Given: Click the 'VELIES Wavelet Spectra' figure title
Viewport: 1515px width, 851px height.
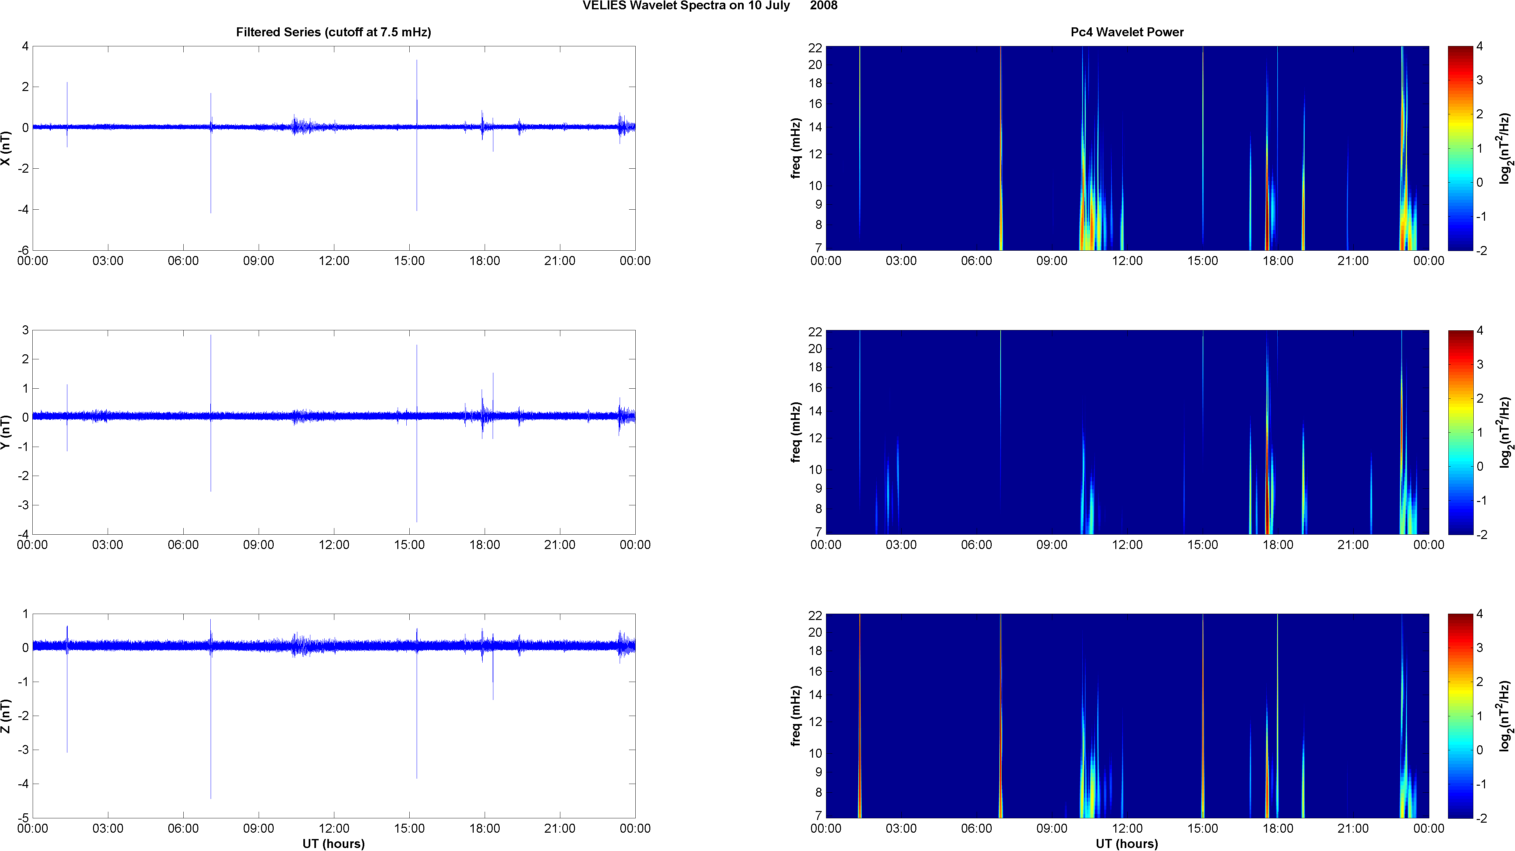Looking at the screenshot, I should tap(710, 6).
